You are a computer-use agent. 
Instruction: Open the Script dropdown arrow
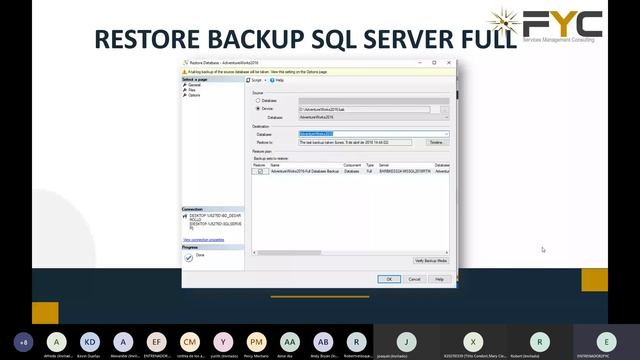click(x=265, y=80)
